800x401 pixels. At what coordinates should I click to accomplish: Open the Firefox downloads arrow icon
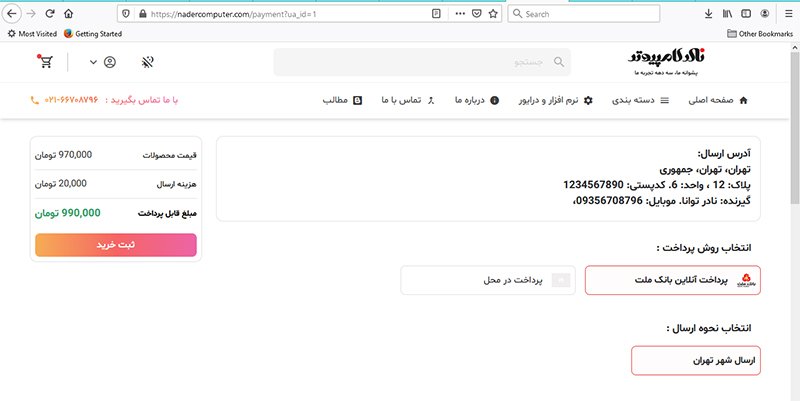(708, 14)
